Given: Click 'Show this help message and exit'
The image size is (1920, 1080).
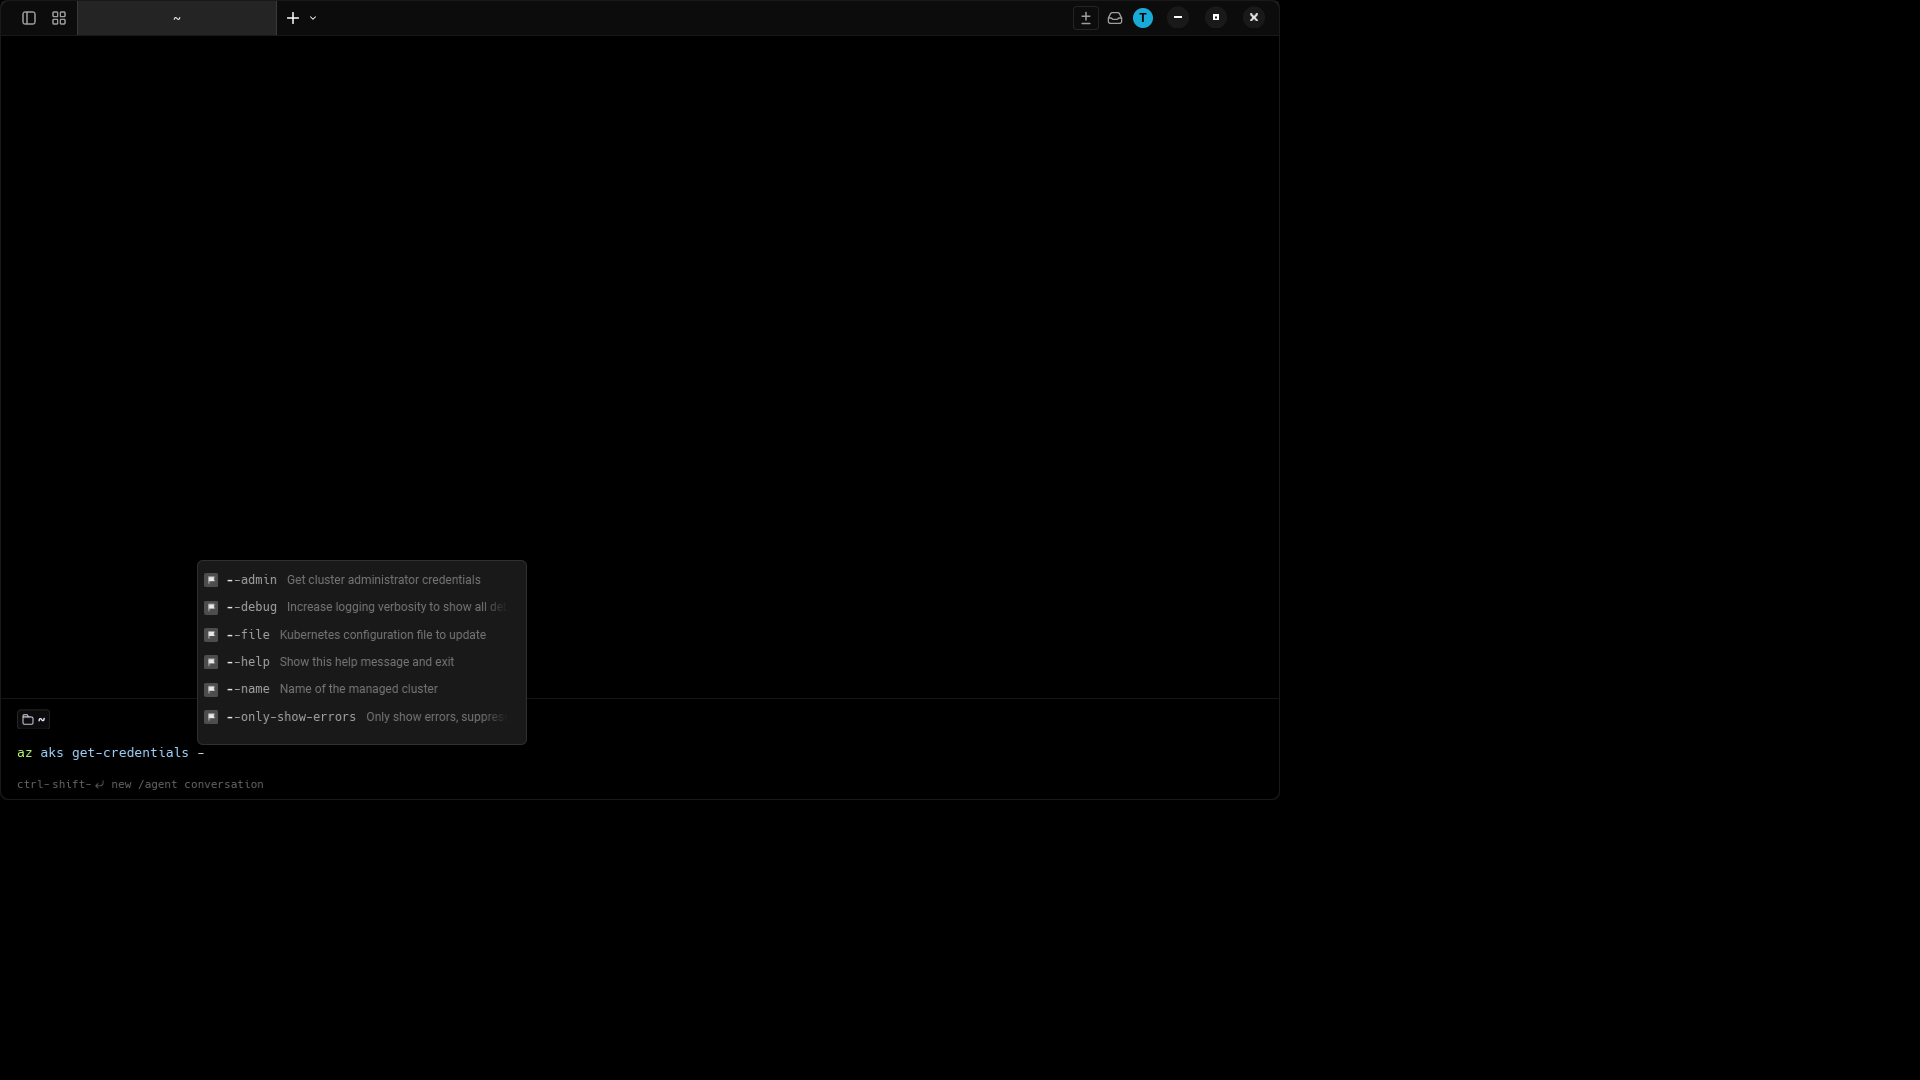Looking at the screenshot, I should pyautogui.click(x=367, y=662).
